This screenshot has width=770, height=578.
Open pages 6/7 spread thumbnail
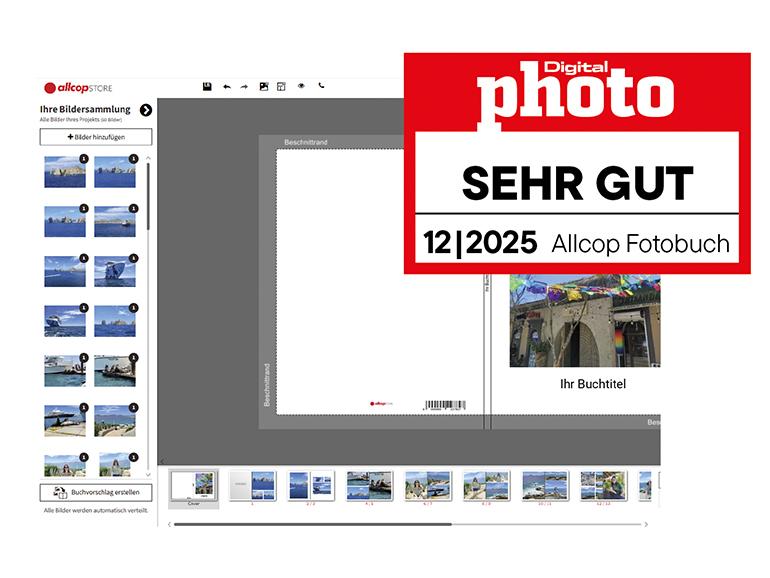click(428, 486)
